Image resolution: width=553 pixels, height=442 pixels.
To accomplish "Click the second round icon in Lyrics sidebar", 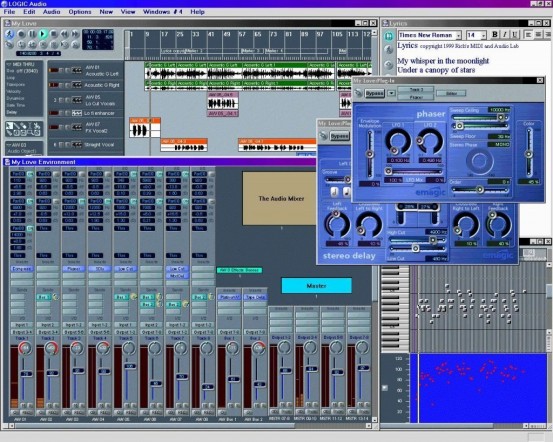I will (x=389, y=50).
